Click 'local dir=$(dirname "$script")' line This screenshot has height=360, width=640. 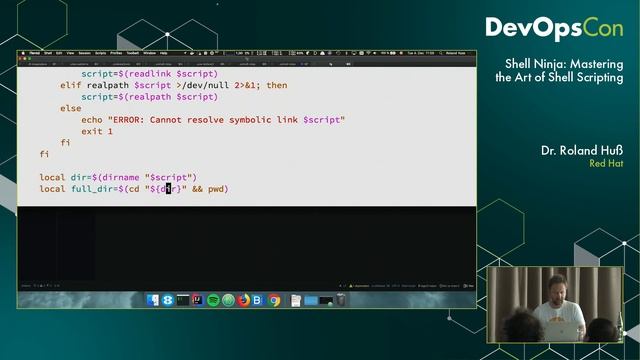point(118,178)
